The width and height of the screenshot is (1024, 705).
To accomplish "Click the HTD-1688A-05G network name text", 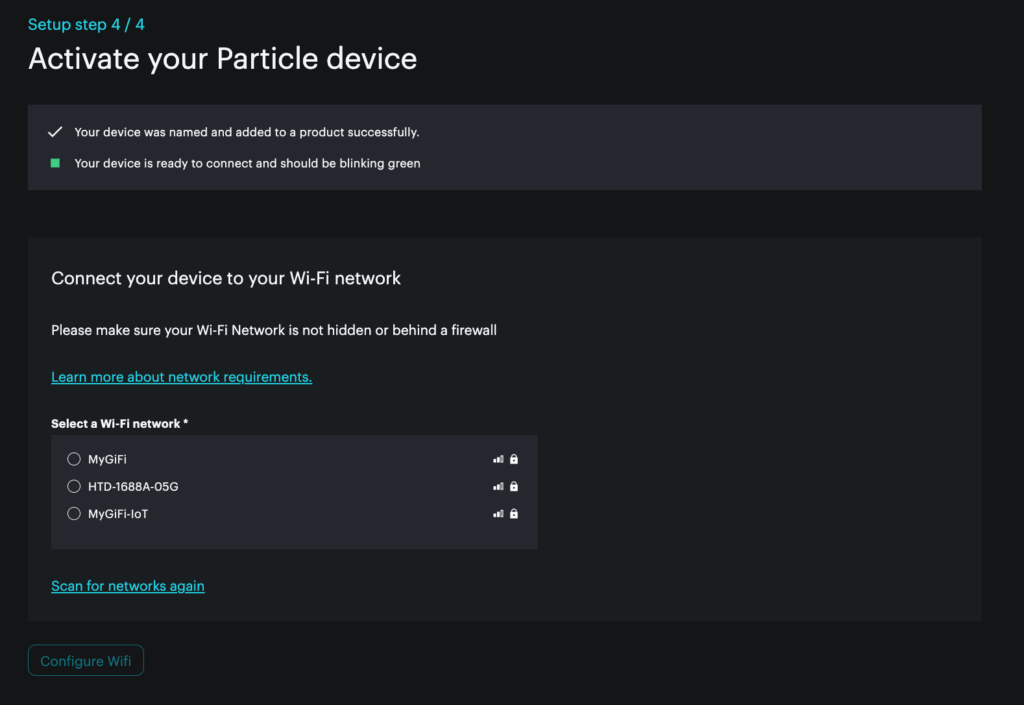I will (x=133, y=487).
